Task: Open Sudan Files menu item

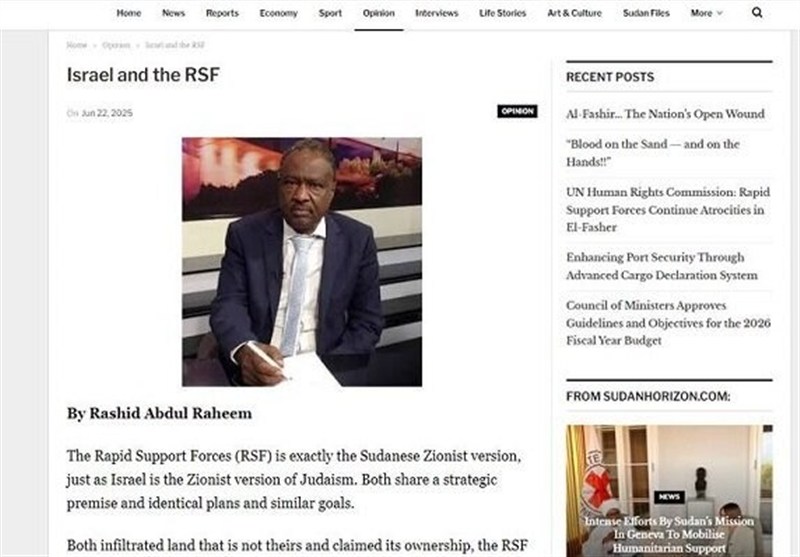Action: (x=646, y=13)
